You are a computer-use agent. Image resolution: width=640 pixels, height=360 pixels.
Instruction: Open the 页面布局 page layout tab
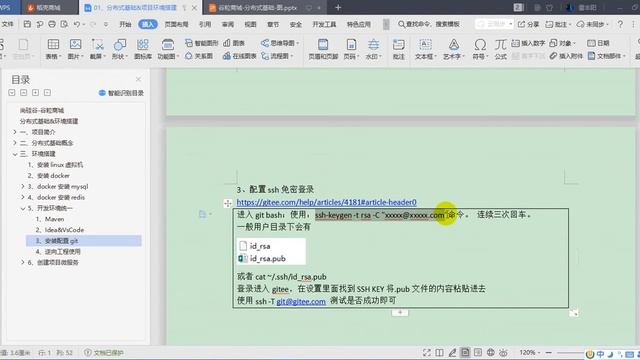click(x=176, y=24)
